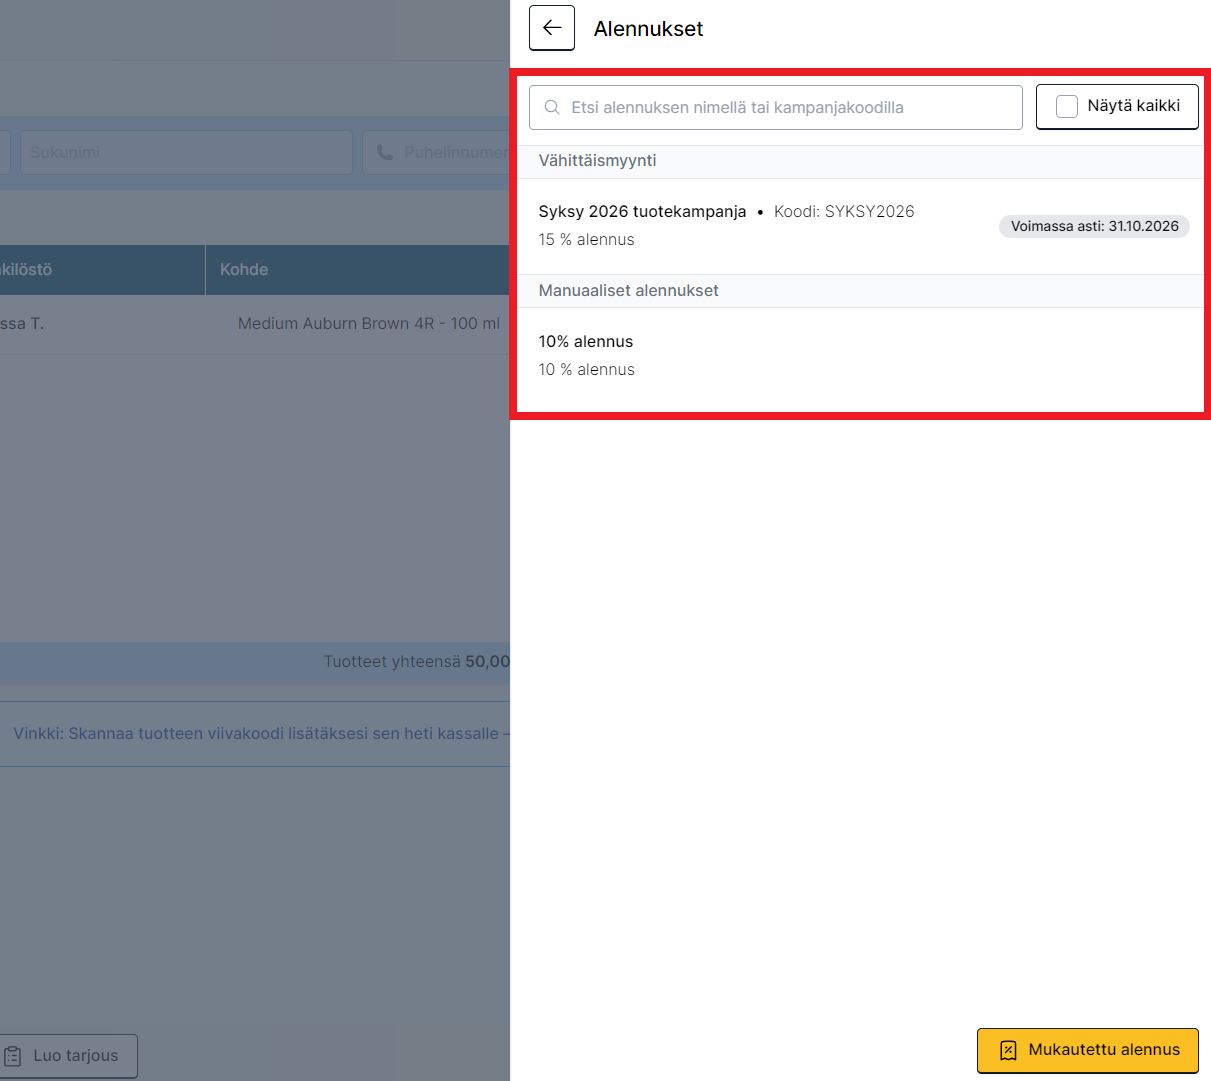
Task: Click the Alennukset panel title
Action: [648, 29]
